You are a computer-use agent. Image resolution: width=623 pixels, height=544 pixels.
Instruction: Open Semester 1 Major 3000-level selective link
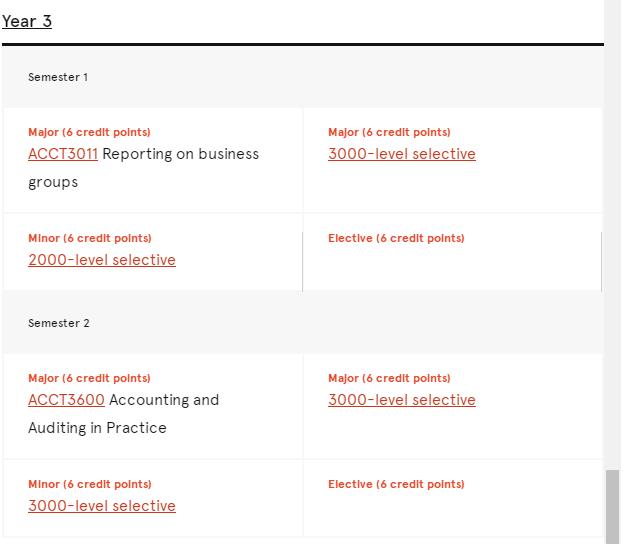coord(402,154)
